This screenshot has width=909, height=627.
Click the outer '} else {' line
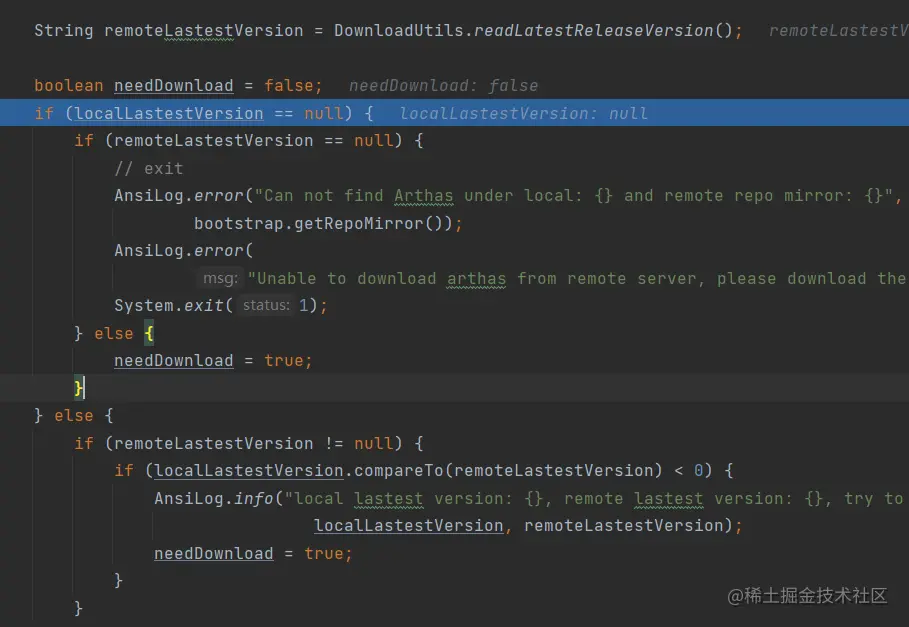74,415
